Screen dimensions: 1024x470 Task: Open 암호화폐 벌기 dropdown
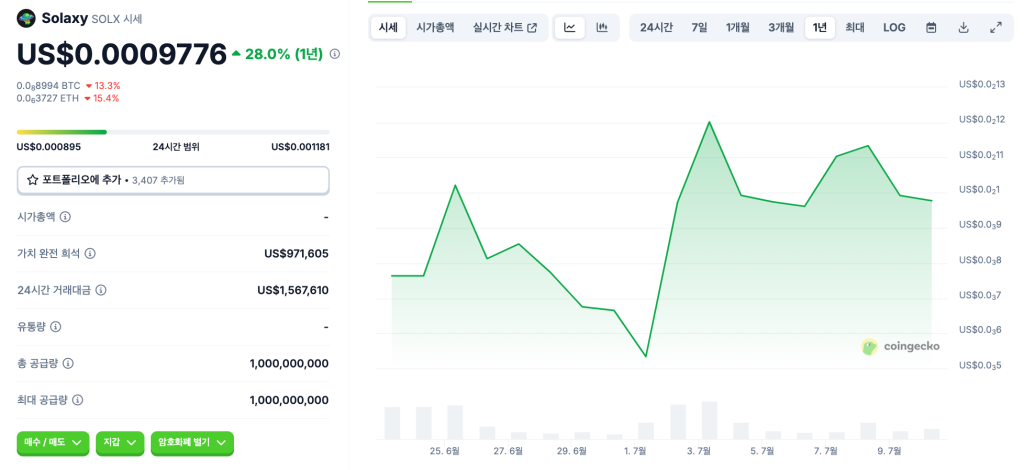192,443
